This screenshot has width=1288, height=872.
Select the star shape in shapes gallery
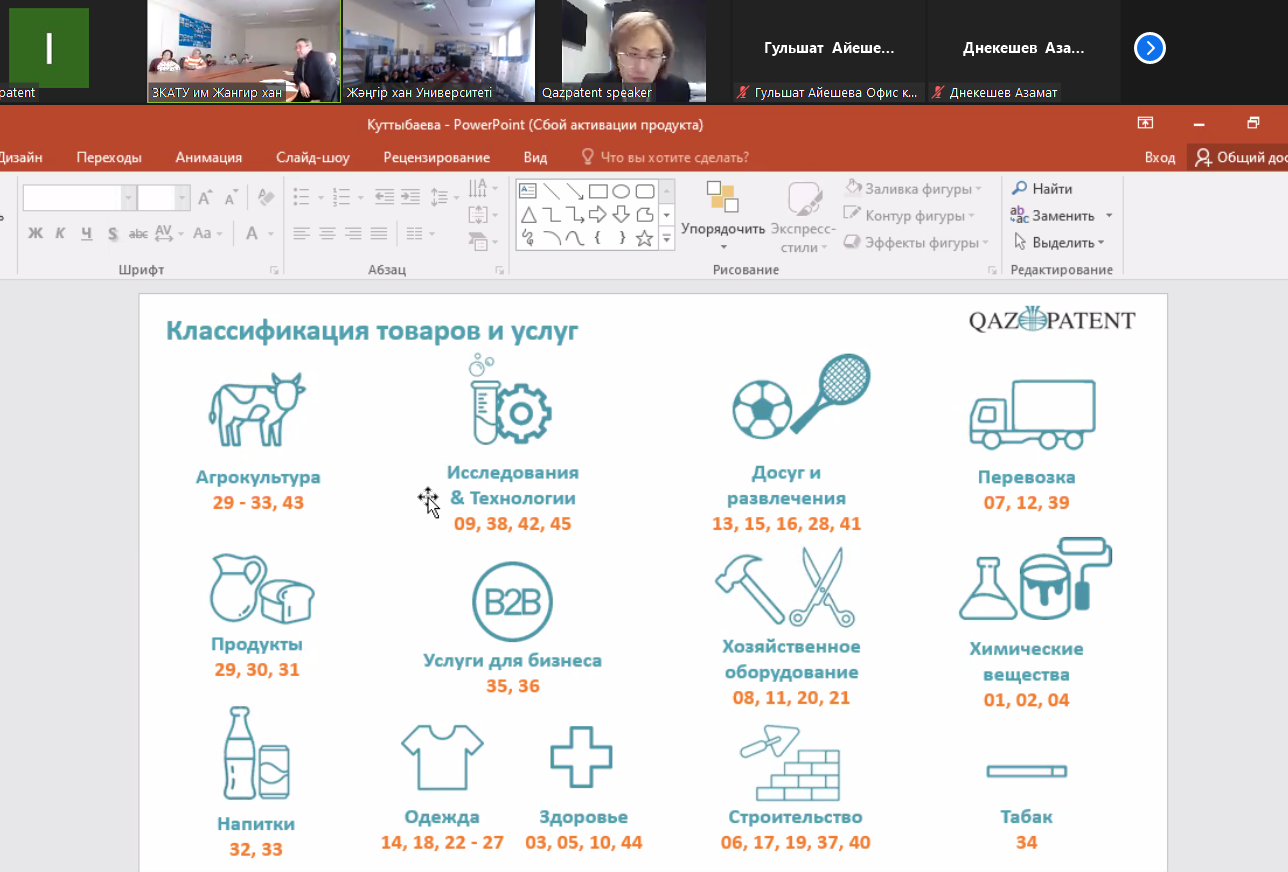[645, 238]
